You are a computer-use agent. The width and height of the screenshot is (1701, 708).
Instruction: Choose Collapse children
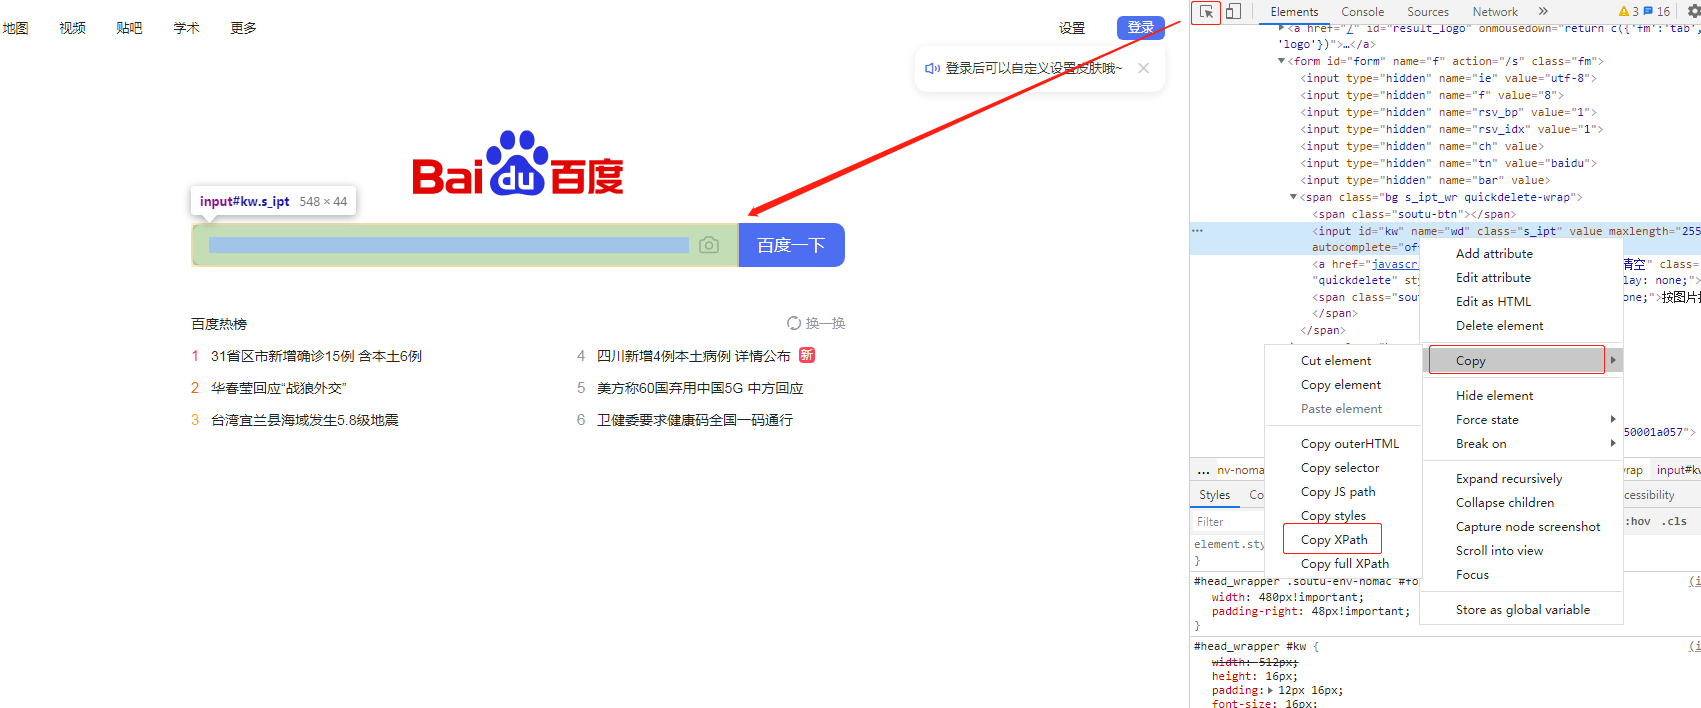point(1505,503)
